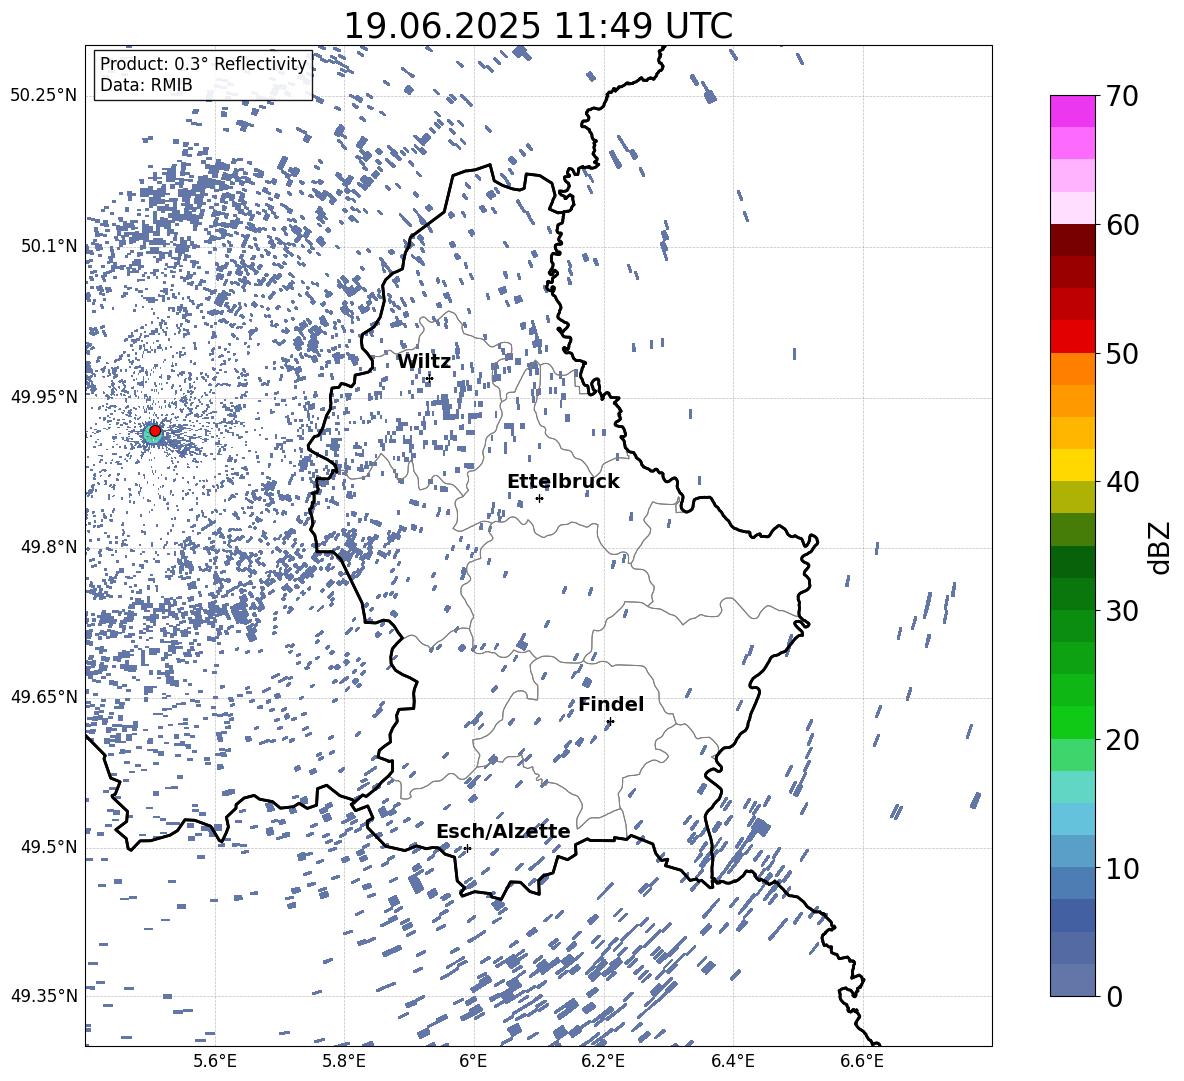The width and height of the screenshot is (1184, 1081).
Task: Click the Ettelbruck city label
Action: click(563, 482)
